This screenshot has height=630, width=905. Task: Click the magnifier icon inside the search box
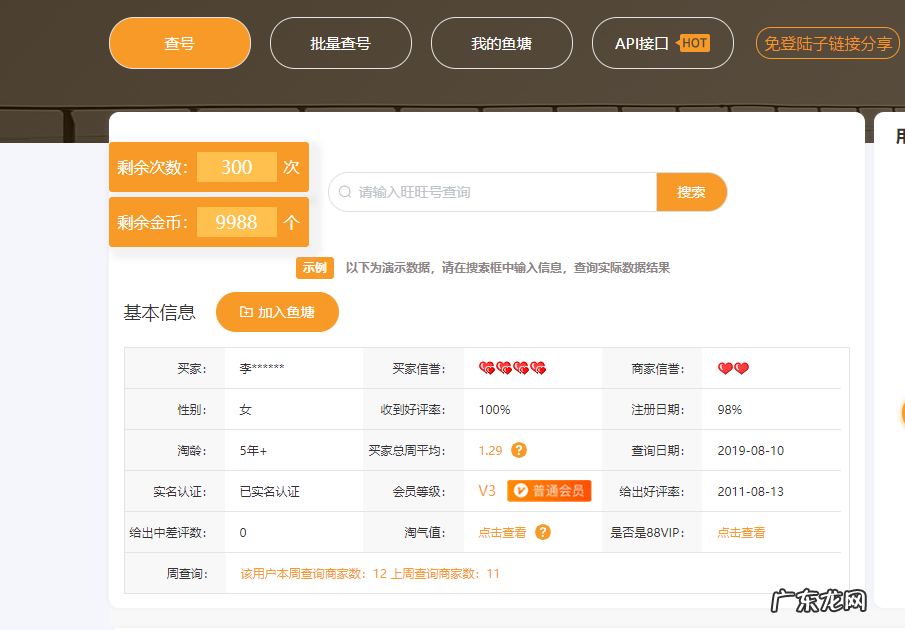343,192
